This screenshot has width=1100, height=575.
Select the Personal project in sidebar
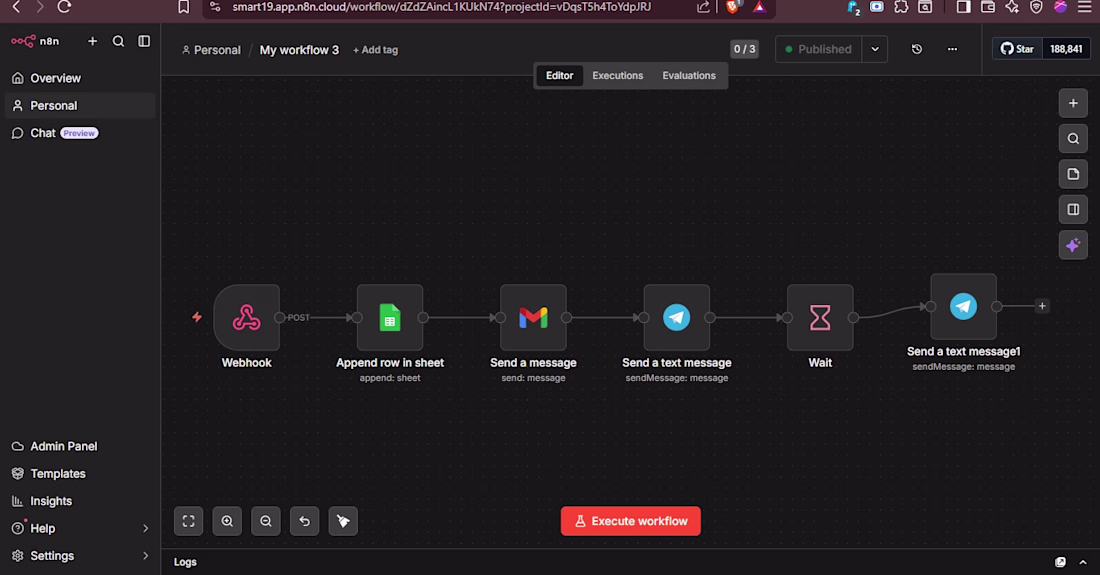80,105
